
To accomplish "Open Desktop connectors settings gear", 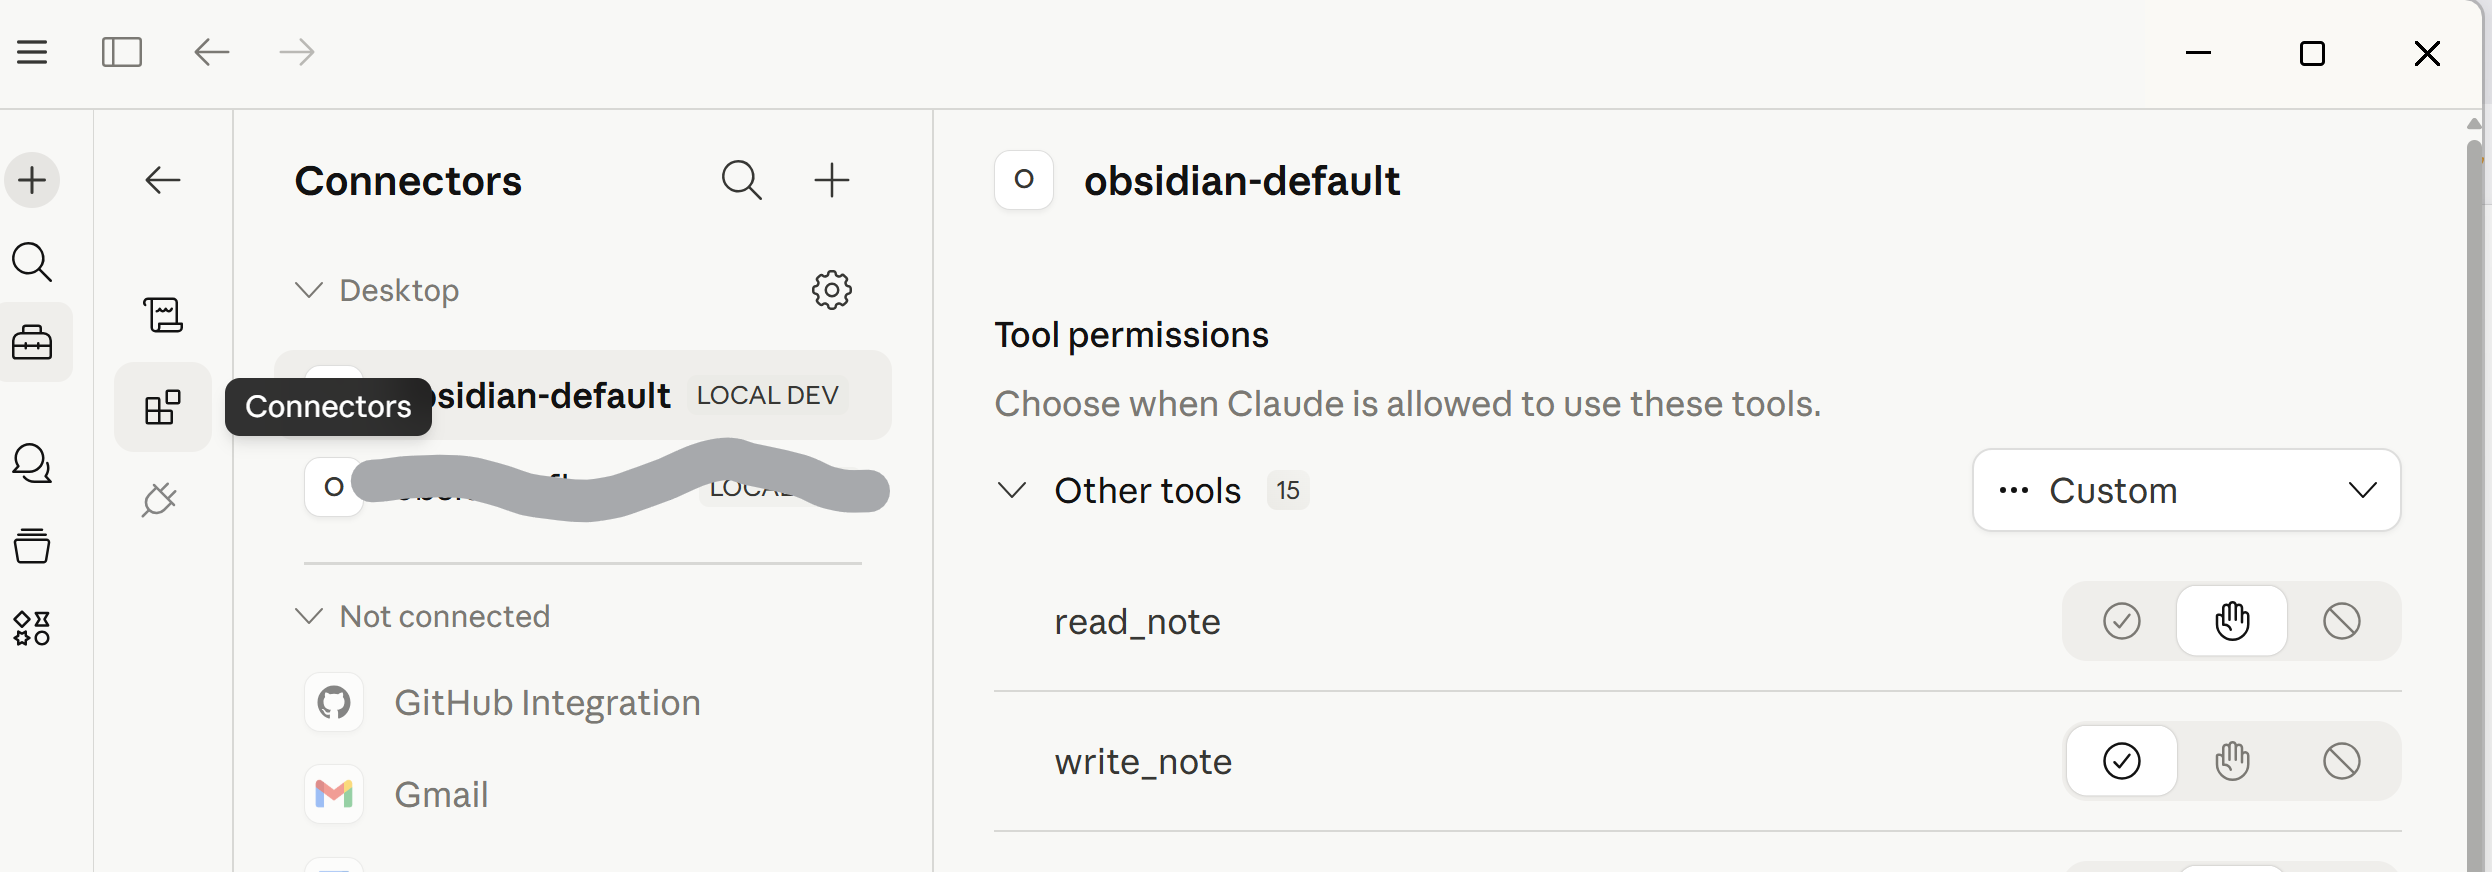I will (x=831, y=290).
